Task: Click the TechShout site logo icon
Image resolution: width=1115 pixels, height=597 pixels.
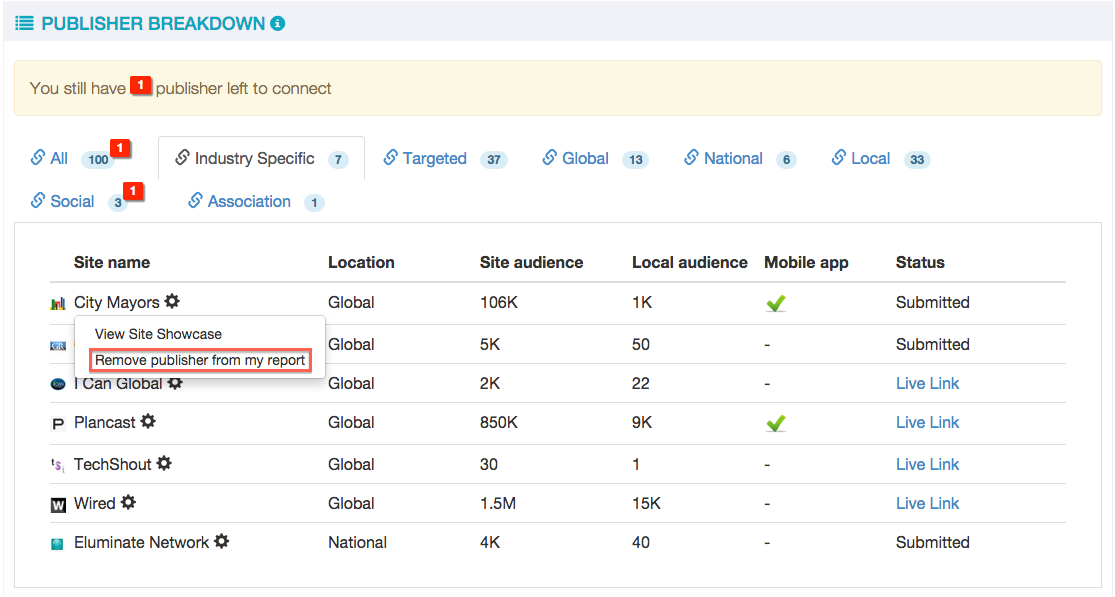Action: [58, 466]
